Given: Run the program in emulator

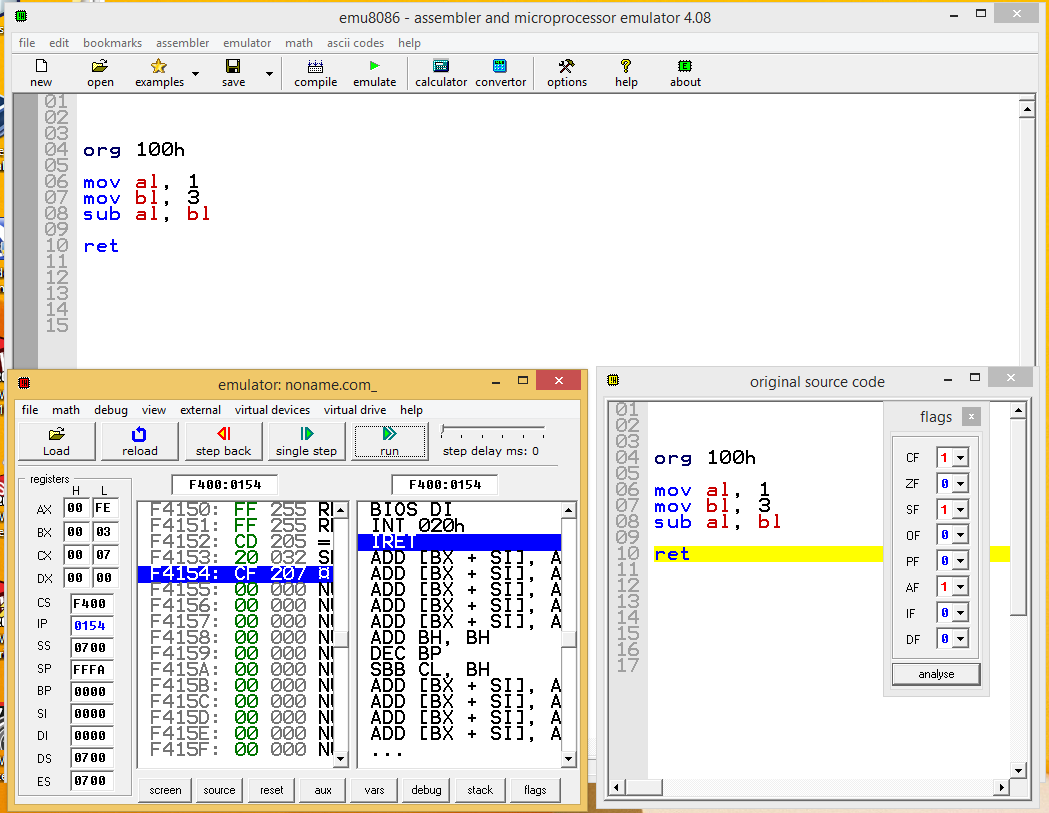Looking at the screenshot, I should click(x=389, y=441).
